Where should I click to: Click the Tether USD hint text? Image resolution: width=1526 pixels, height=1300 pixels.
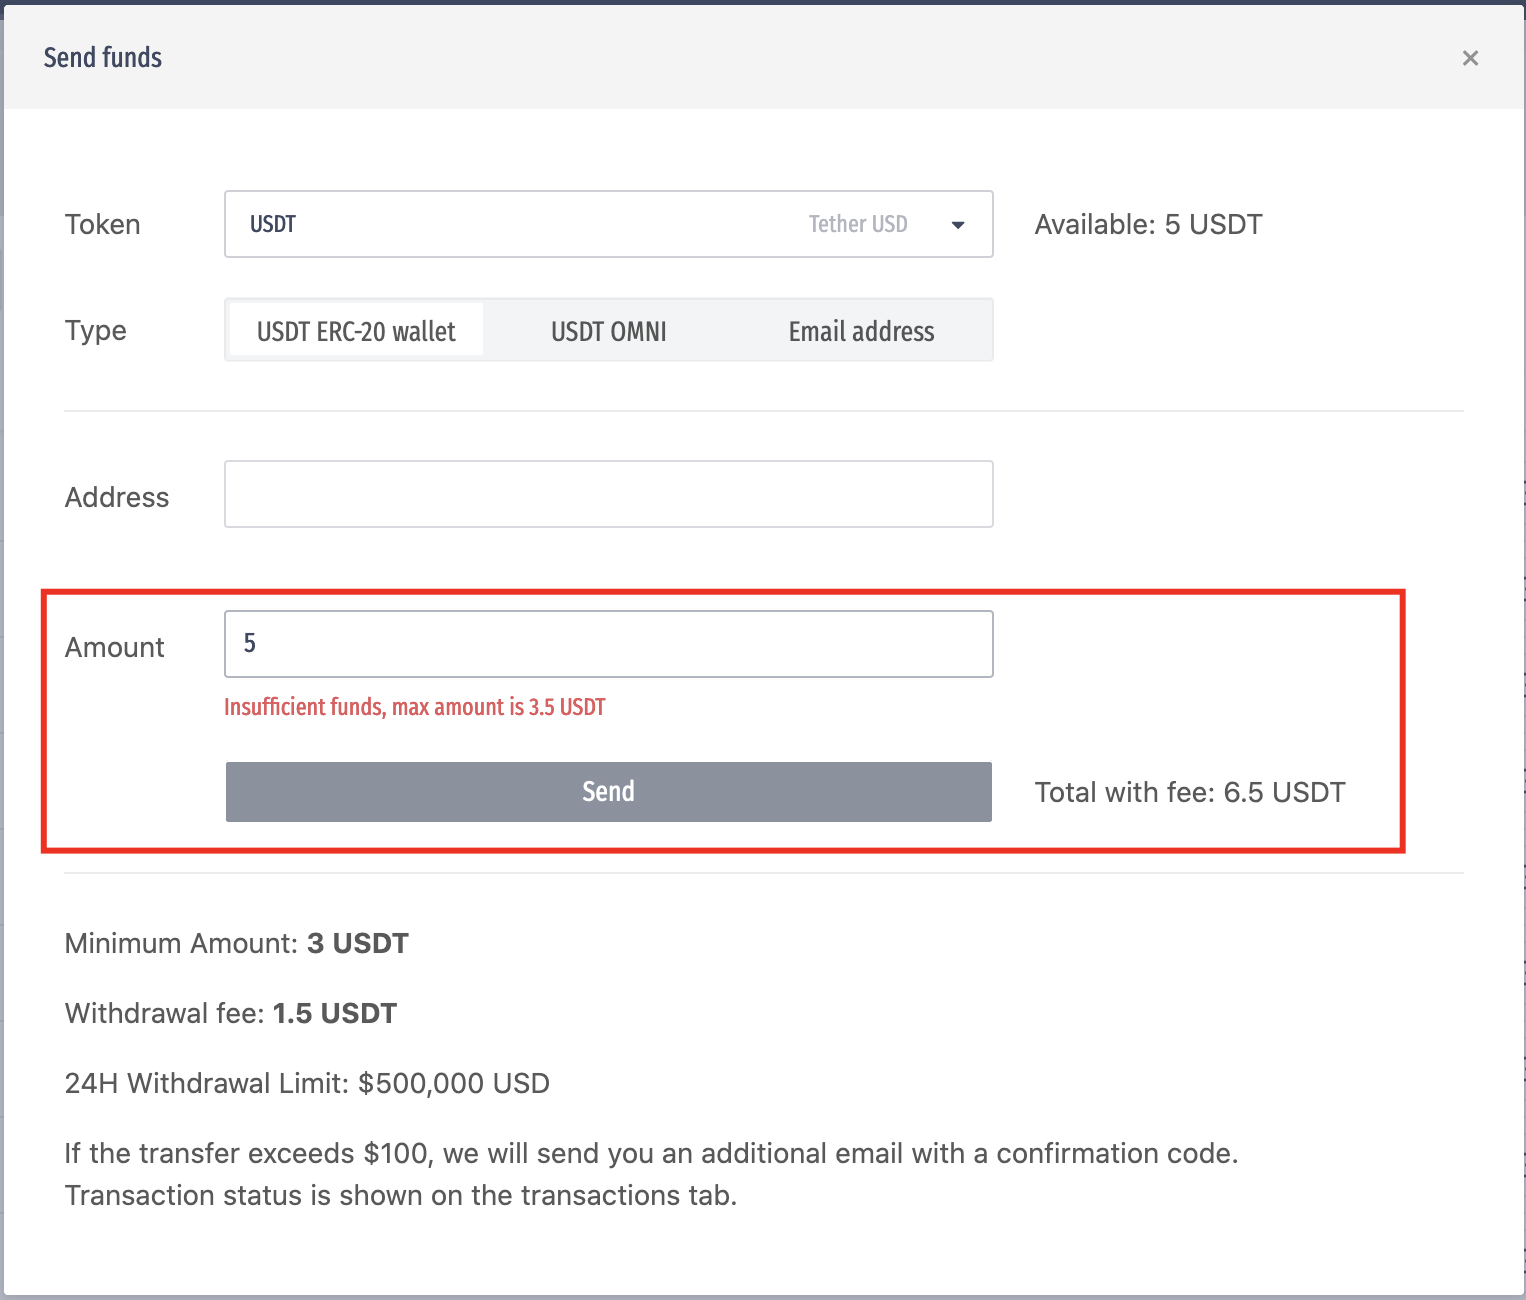(857, 224)
